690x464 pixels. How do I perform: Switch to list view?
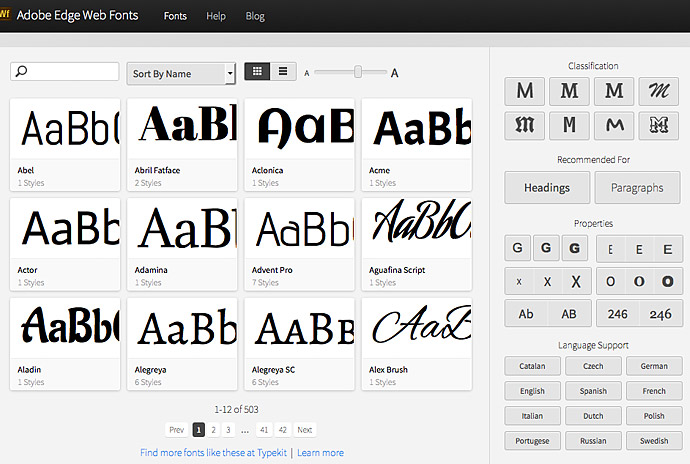283,71
